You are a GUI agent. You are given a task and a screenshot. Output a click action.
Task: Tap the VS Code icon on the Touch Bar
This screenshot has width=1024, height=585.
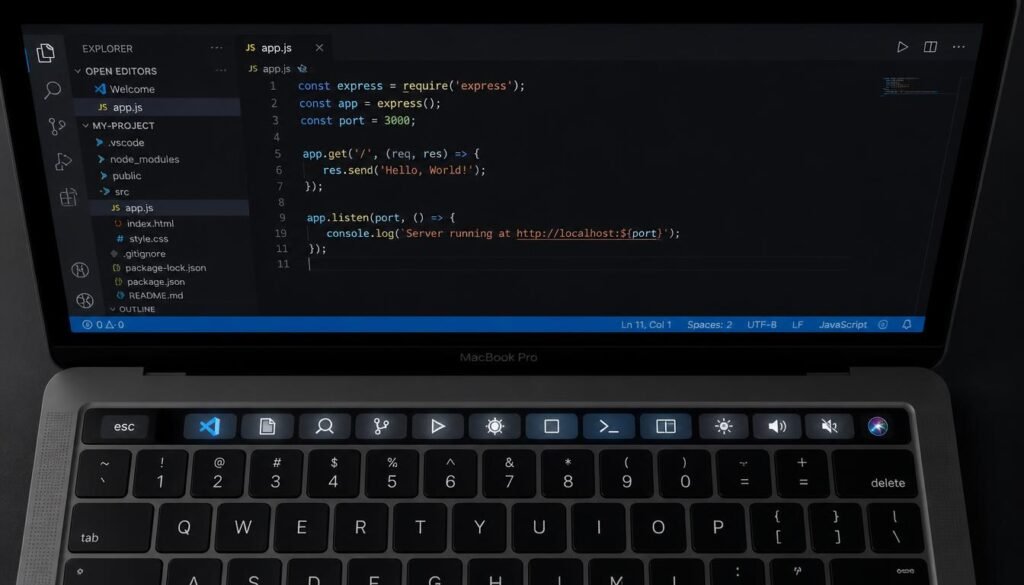coord(210,426)
